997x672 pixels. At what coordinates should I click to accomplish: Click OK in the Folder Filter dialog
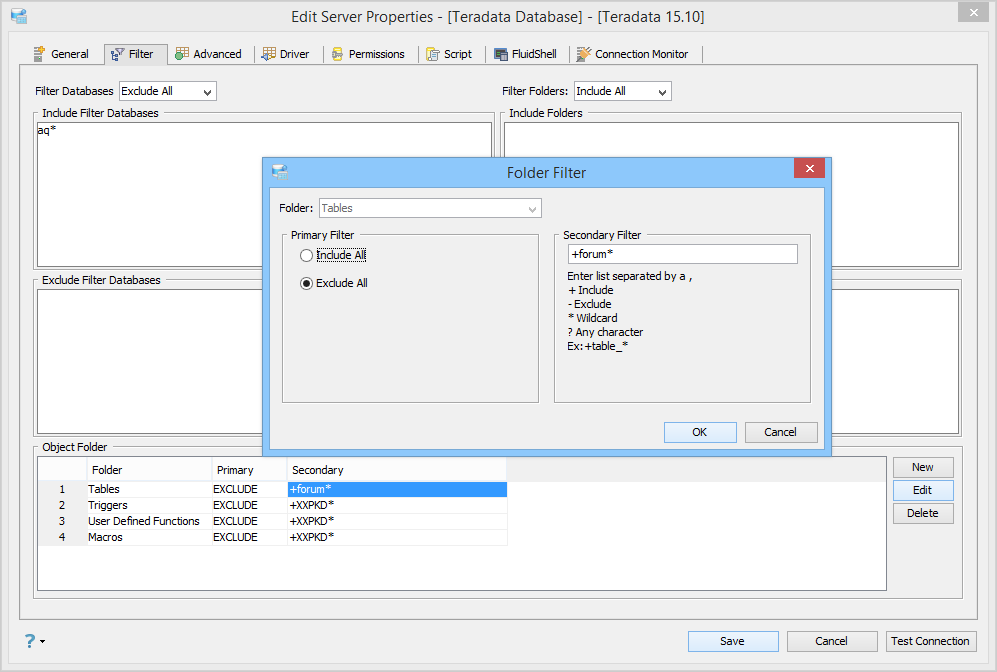coord(700,432)
